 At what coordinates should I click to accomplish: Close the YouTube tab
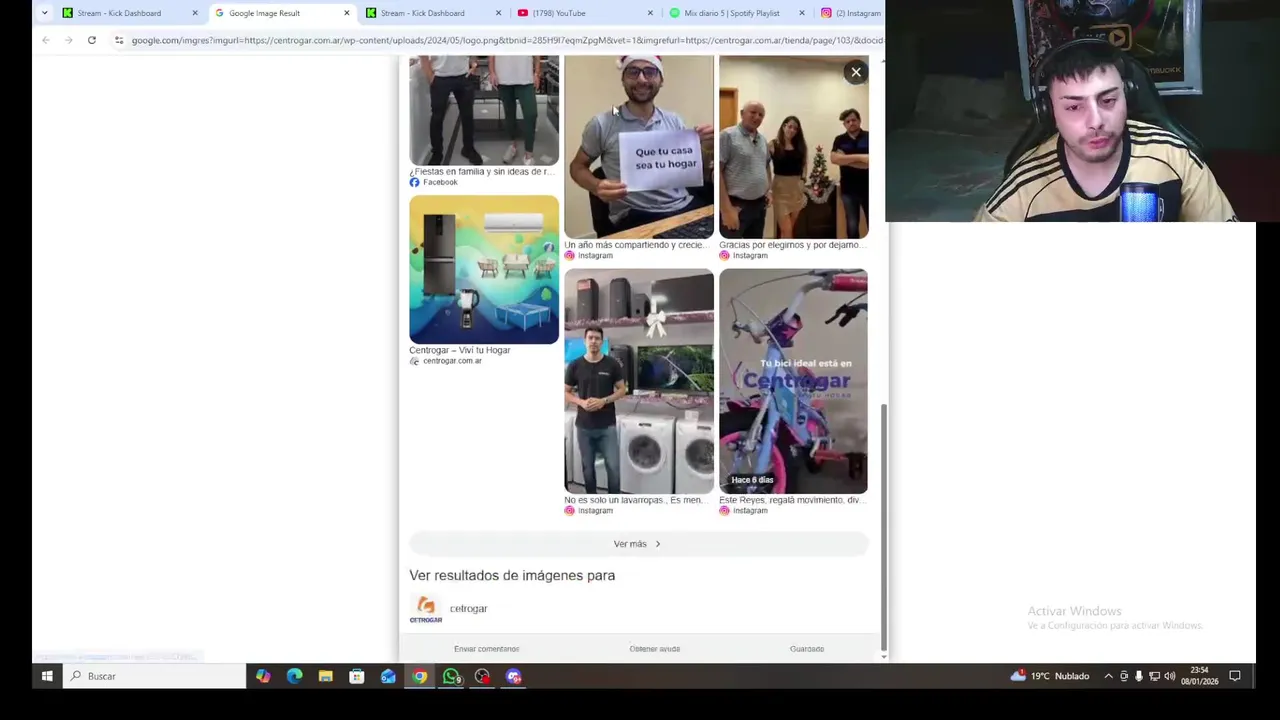650,13
